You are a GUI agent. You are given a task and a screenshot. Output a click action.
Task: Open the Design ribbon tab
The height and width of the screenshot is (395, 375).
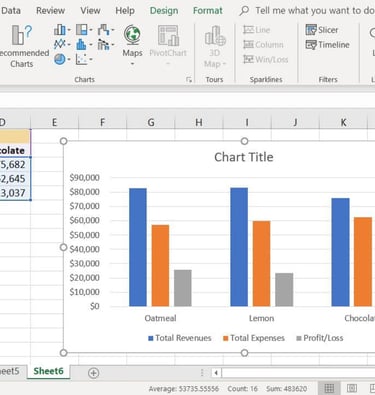[x=164, y=11]
